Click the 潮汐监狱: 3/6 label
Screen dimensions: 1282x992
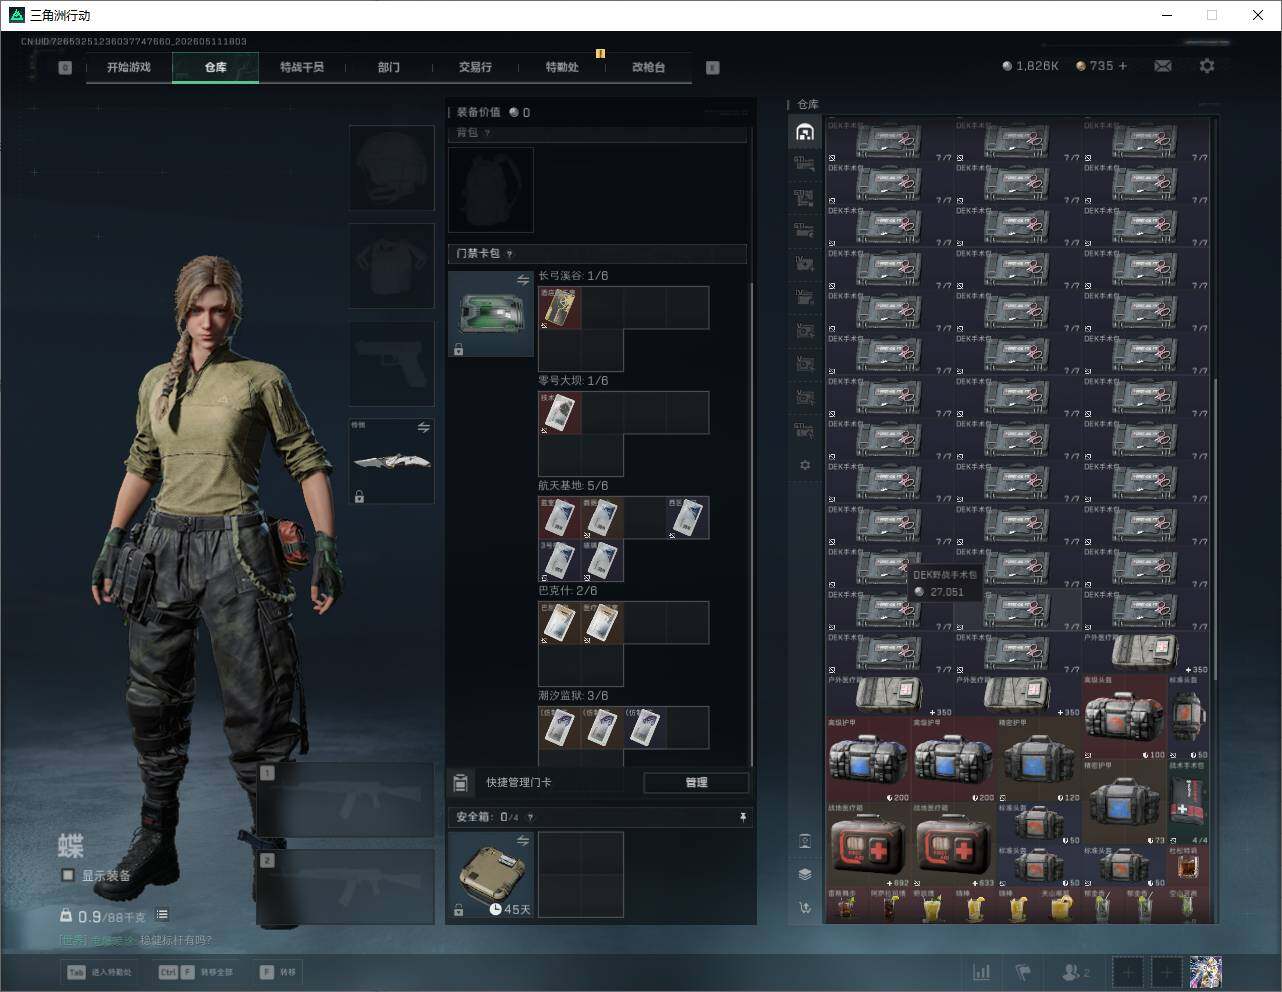pyautogui.click(x=573, y=696)
